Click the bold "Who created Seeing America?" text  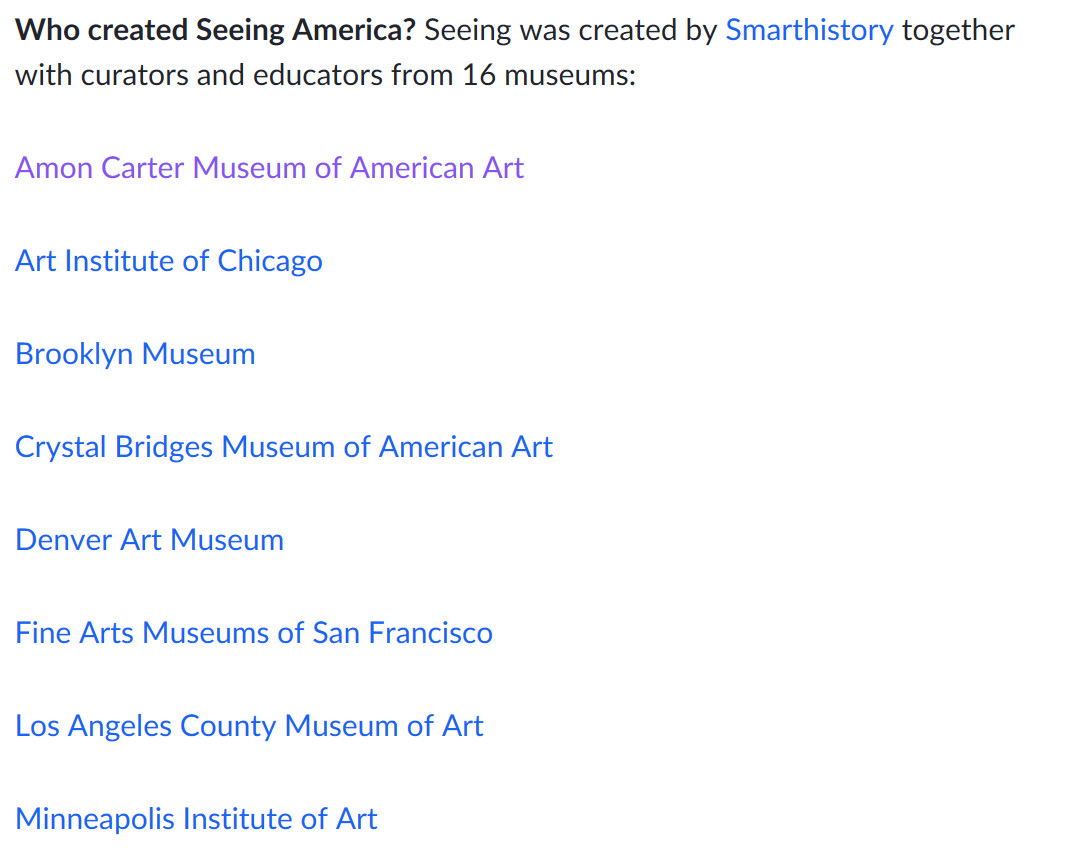pyautogui.click(x=215, y=30)
